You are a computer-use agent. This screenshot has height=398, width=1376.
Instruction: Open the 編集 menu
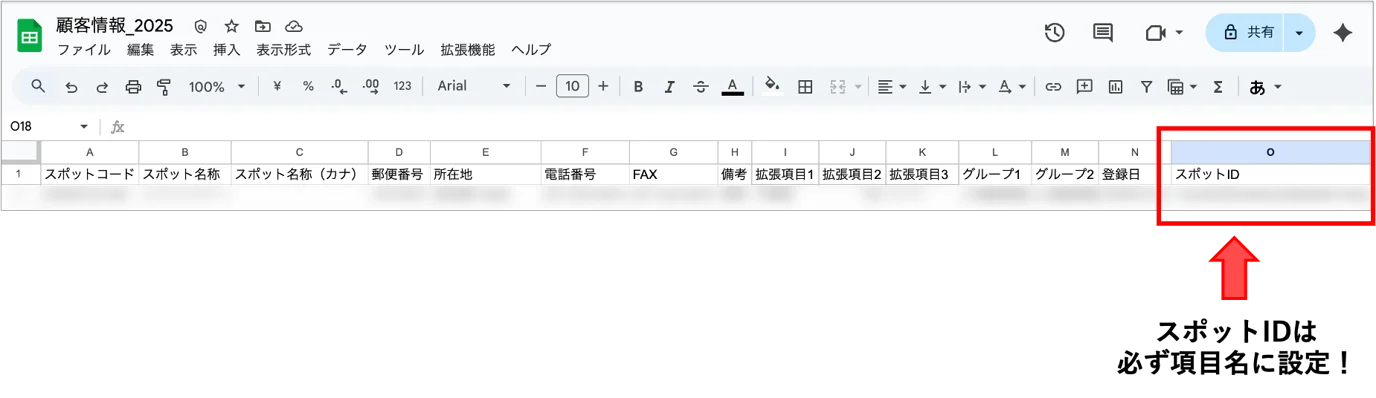[x=141, y=50]
